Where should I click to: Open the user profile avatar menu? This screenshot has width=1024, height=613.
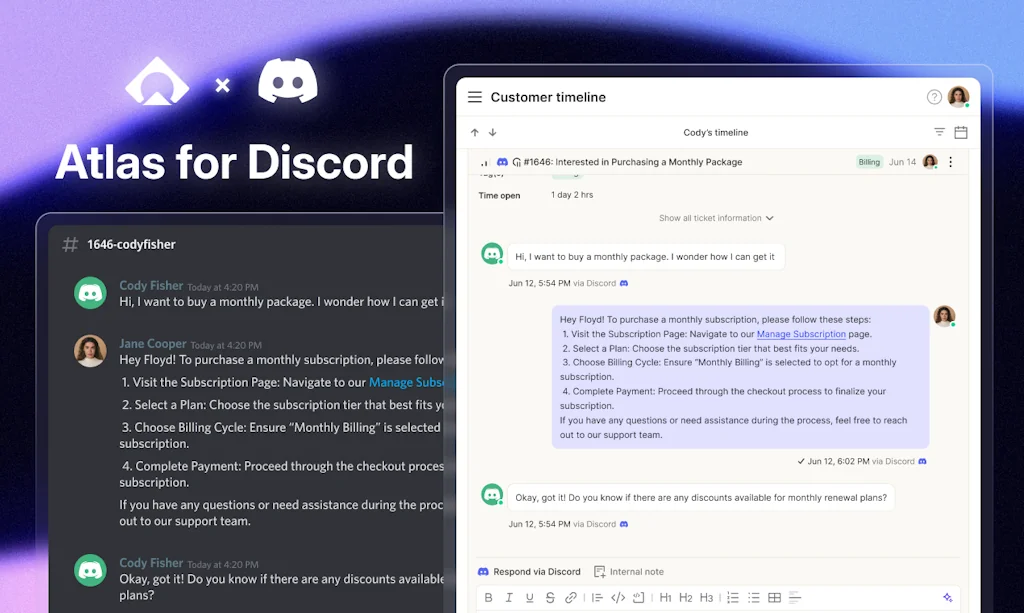coord(958,97)
